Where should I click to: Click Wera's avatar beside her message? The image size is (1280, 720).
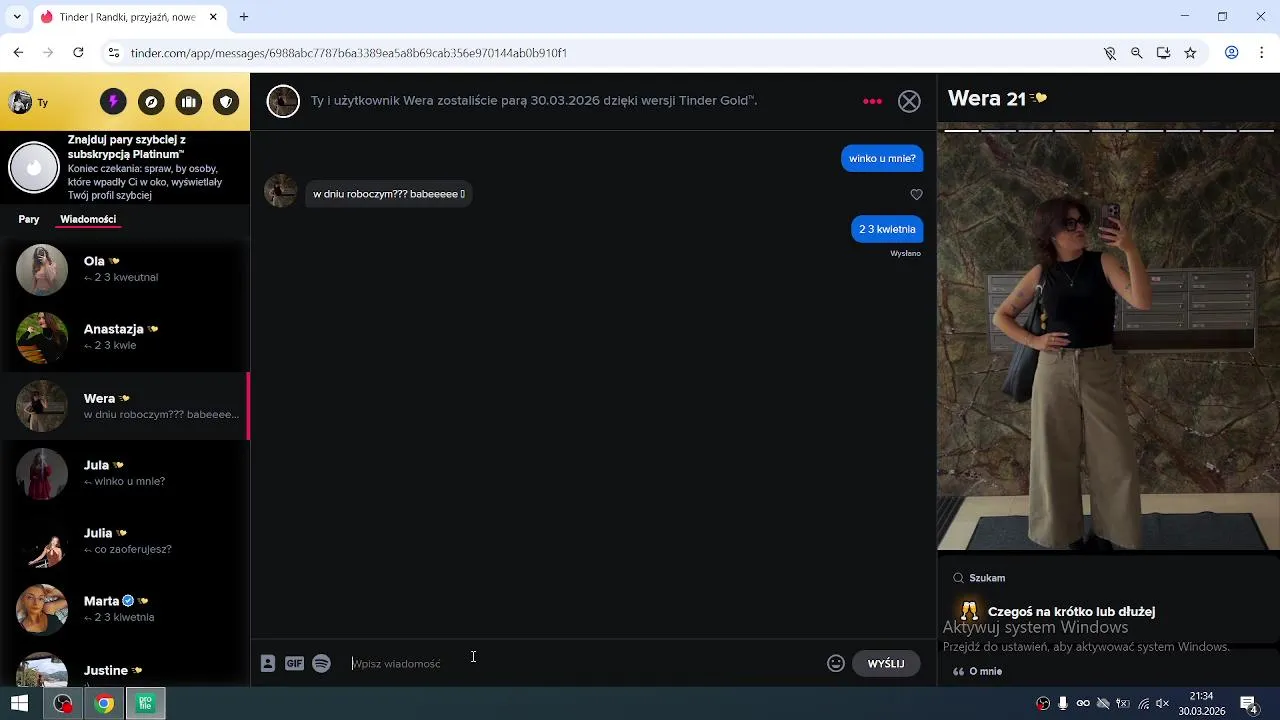280,190
